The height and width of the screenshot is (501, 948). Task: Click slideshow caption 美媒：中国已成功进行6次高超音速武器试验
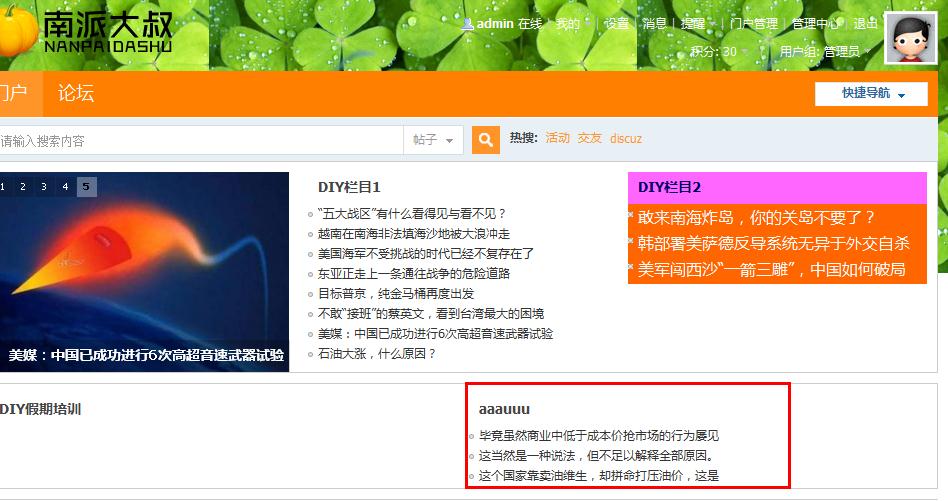146,355
